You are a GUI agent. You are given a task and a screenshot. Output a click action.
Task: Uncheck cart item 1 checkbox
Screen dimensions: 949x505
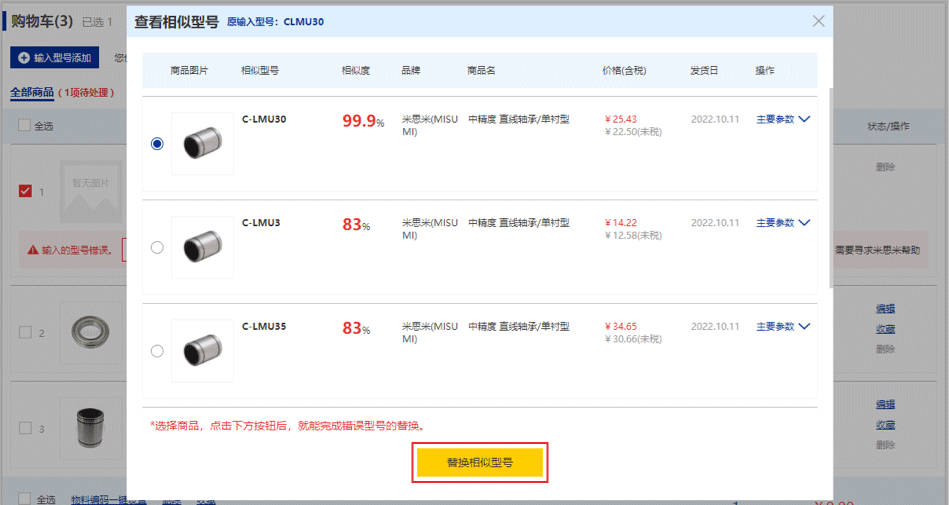[x=26, y=191]
